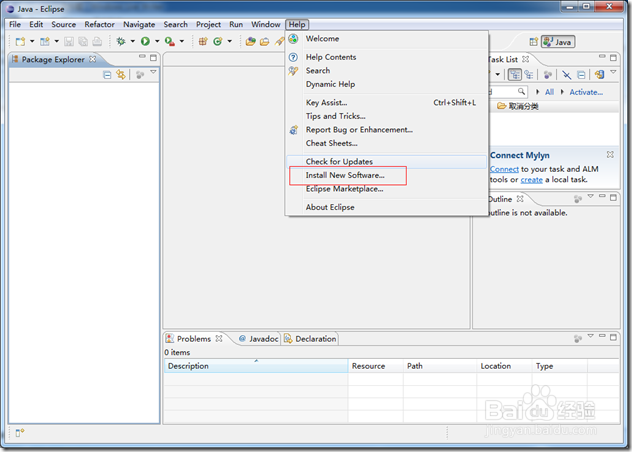Click Collapse All in Package Explorer
Image resolution: width=632 pixels, height=452 pixels.
point(107,75)
